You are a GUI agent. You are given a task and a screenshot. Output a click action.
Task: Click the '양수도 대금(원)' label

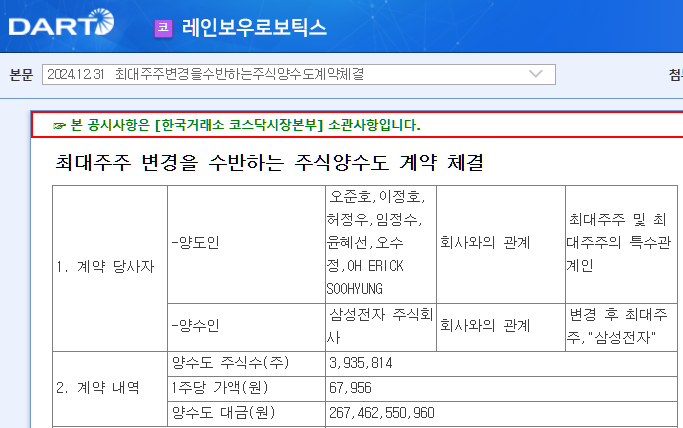223,413
